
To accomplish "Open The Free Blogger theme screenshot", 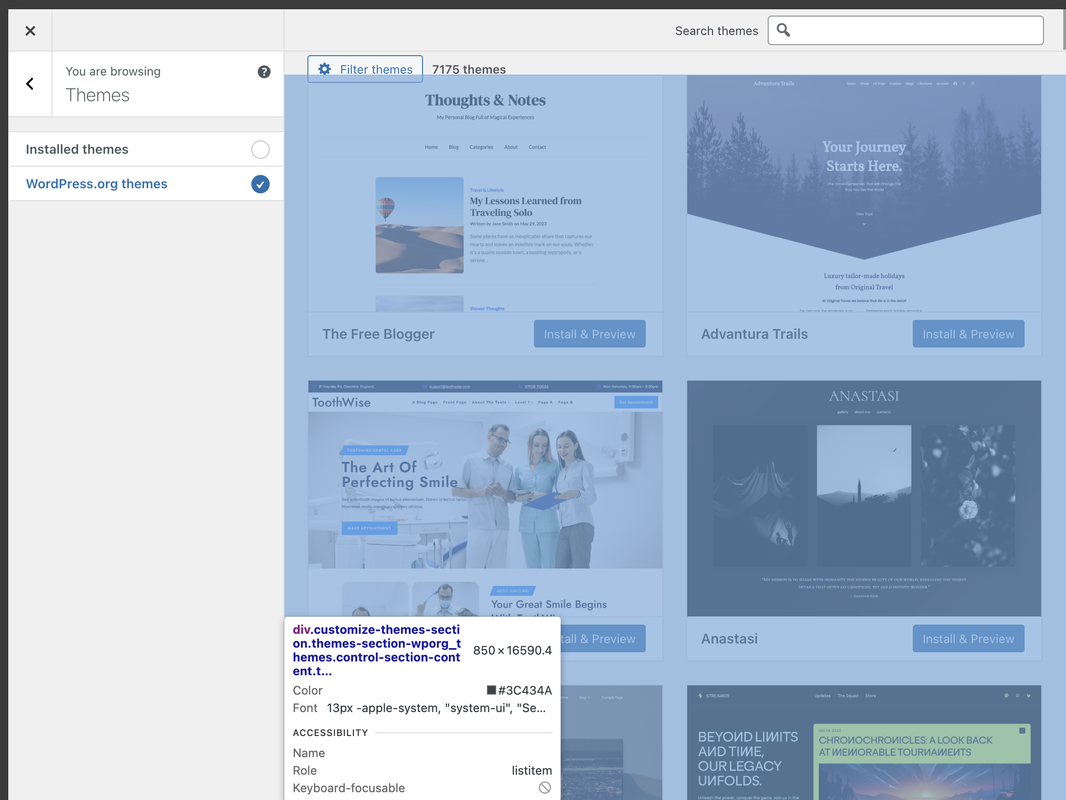I will point(485,194).
